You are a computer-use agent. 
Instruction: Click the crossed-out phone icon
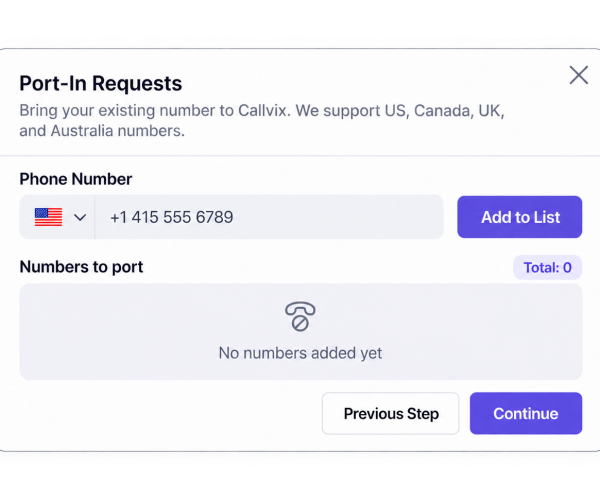300,316
